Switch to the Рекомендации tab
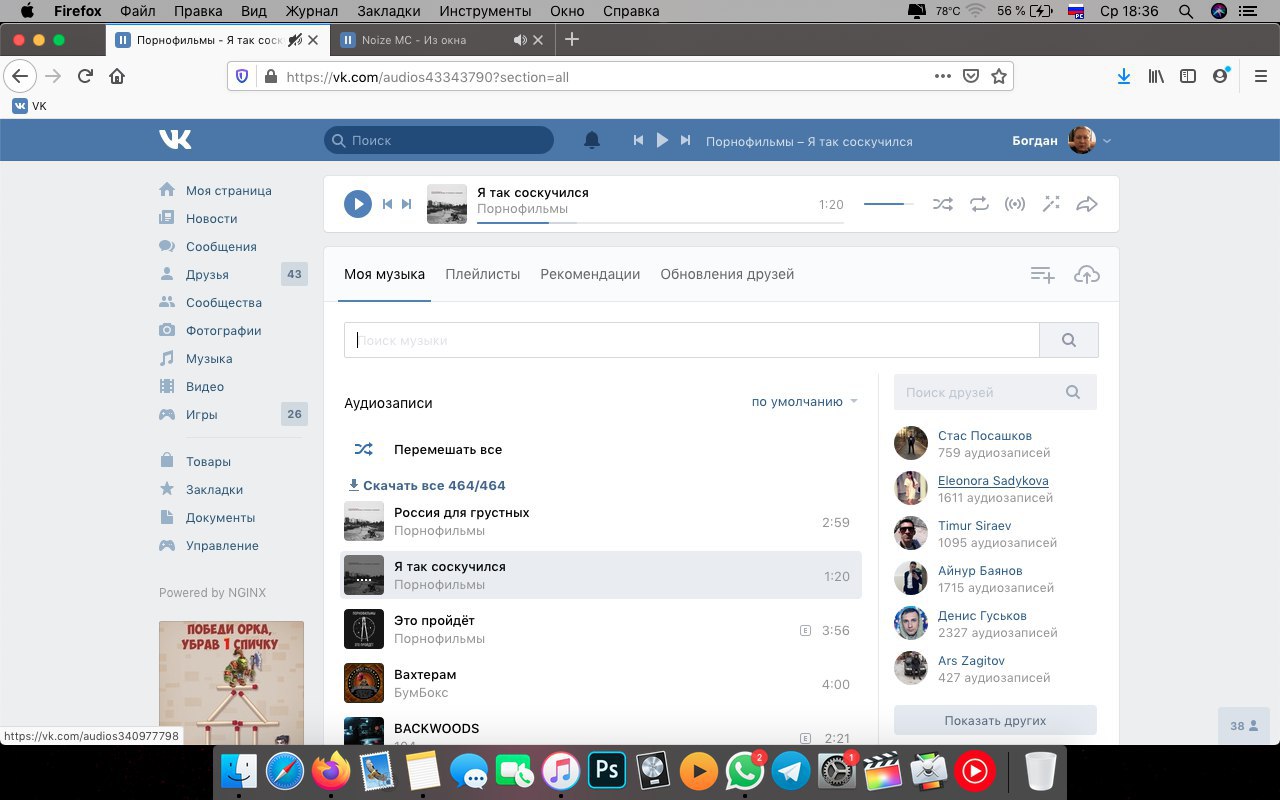The image size is (1280, 800). pyautogui.click(x=590, y=274)
